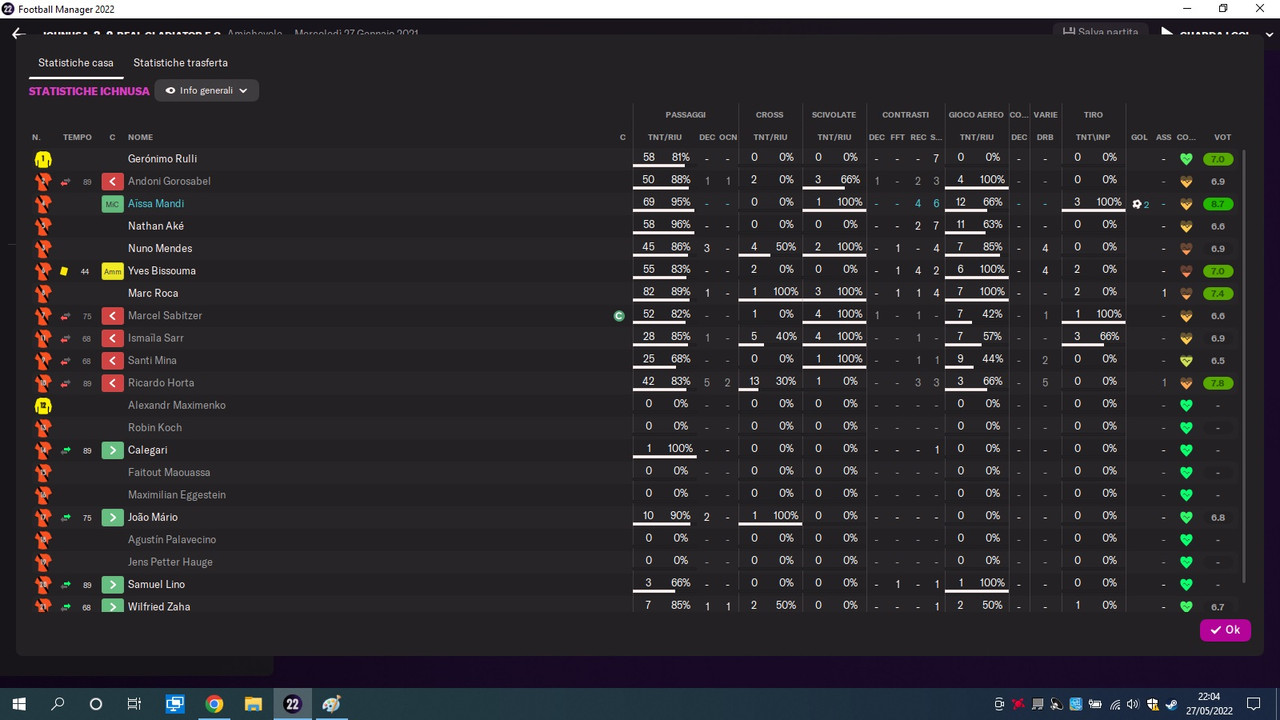Click the orange shirt icon for Nathan Aké
Screen dimensions: 1280x720
click(43, 226)
